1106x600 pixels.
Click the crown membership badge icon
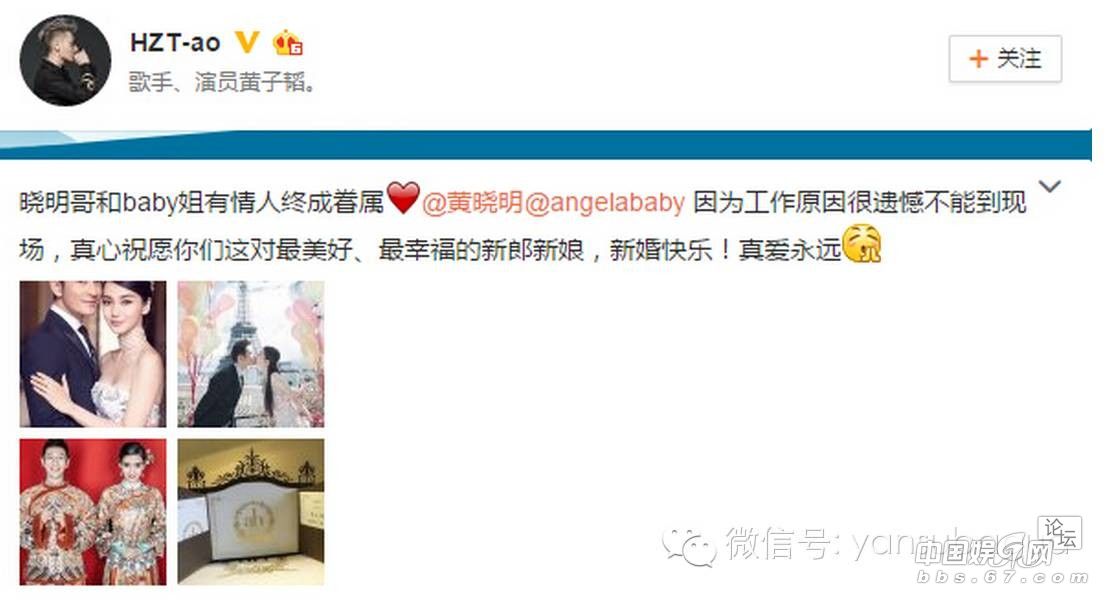pyautogui.click(x=288, y=43)
